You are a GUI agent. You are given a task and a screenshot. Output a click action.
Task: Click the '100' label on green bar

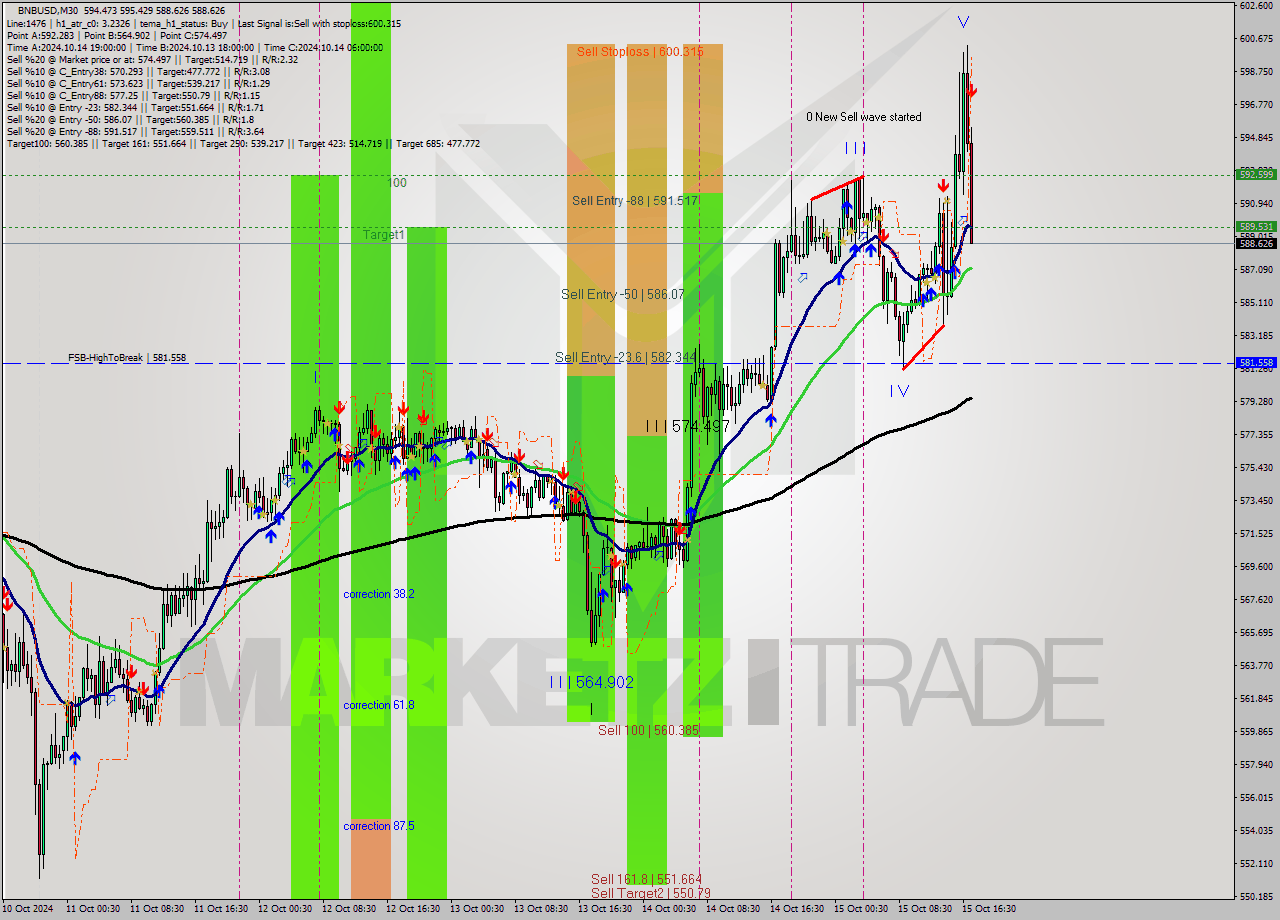(397, 183)
